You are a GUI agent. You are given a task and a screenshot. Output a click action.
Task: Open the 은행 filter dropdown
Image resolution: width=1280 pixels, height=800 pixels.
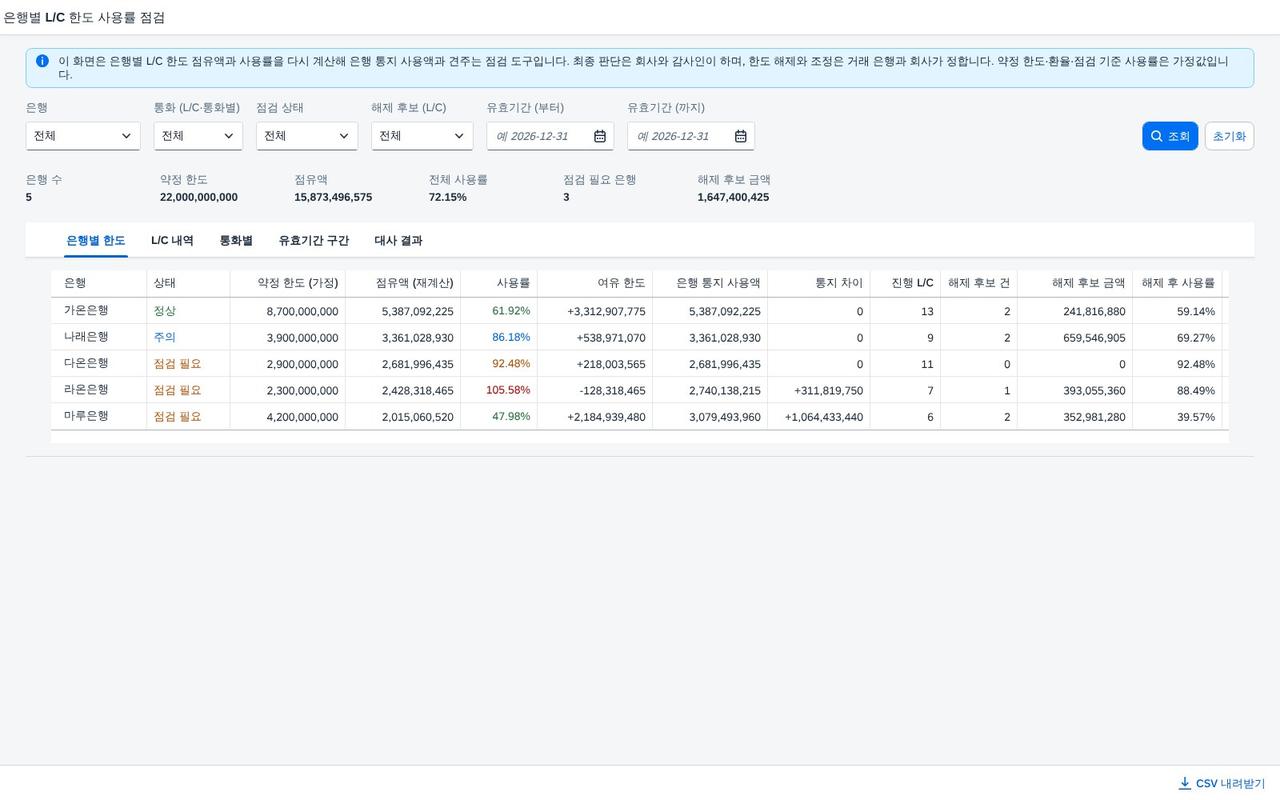[x=83, y=136]
